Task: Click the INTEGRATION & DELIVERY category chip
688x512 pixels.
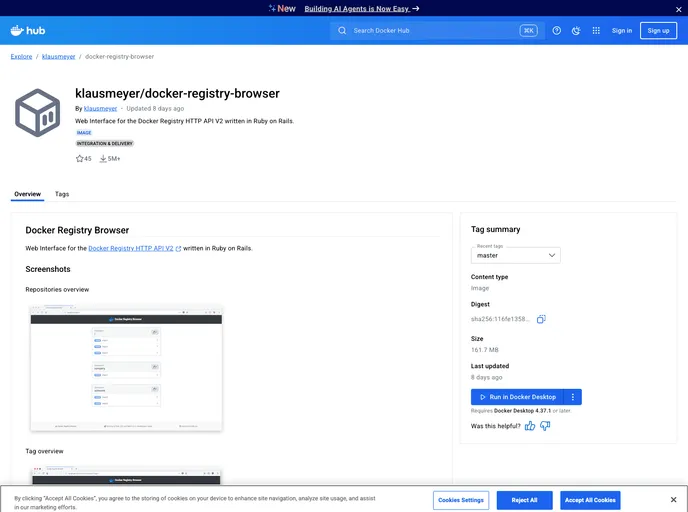Action: (104, 143)
